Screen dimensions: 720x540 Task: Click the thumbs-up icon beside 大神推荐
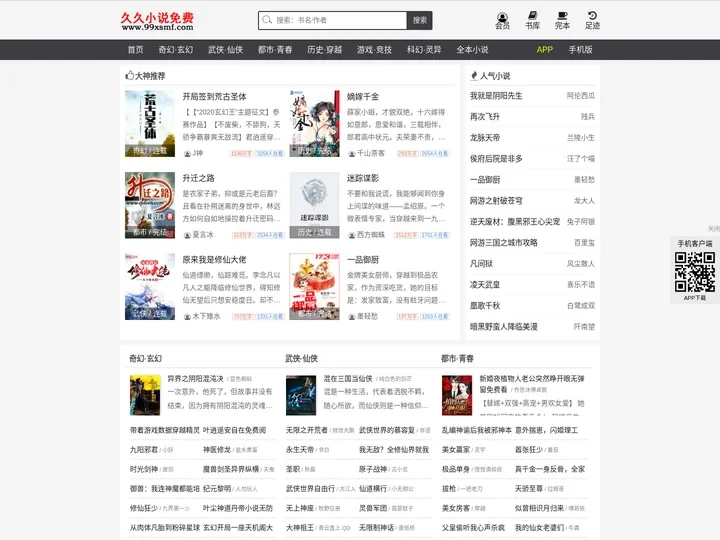tap(129, 75)
